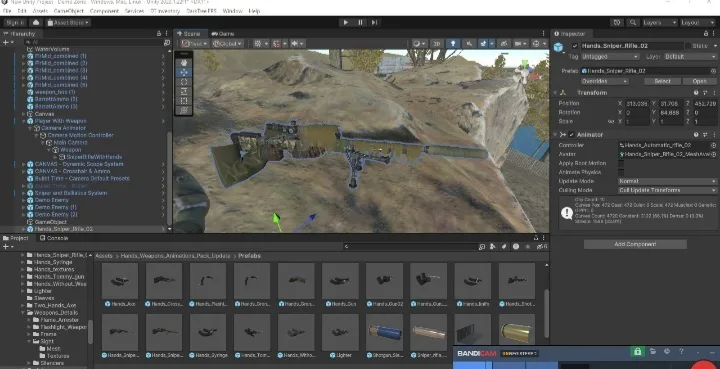Open the cloud services icon

36,22
